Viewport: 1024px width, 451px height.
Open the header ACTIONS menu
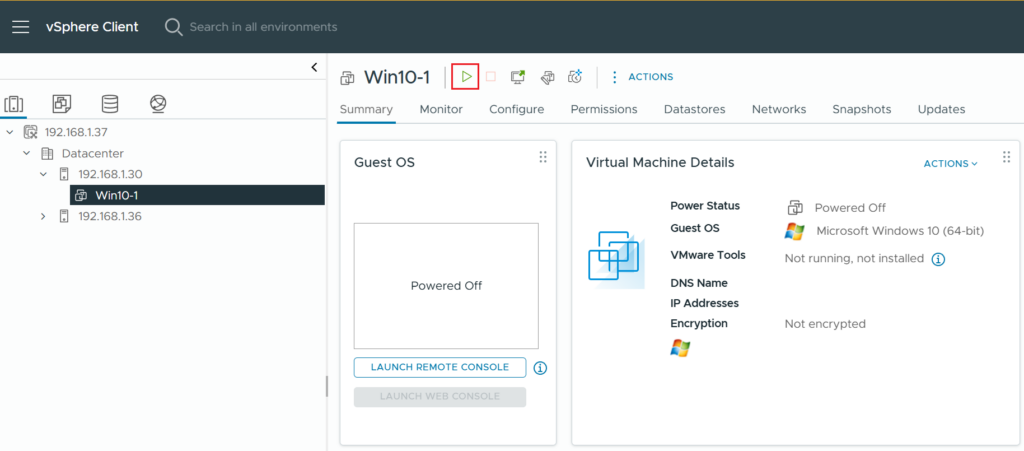point(641,77)
